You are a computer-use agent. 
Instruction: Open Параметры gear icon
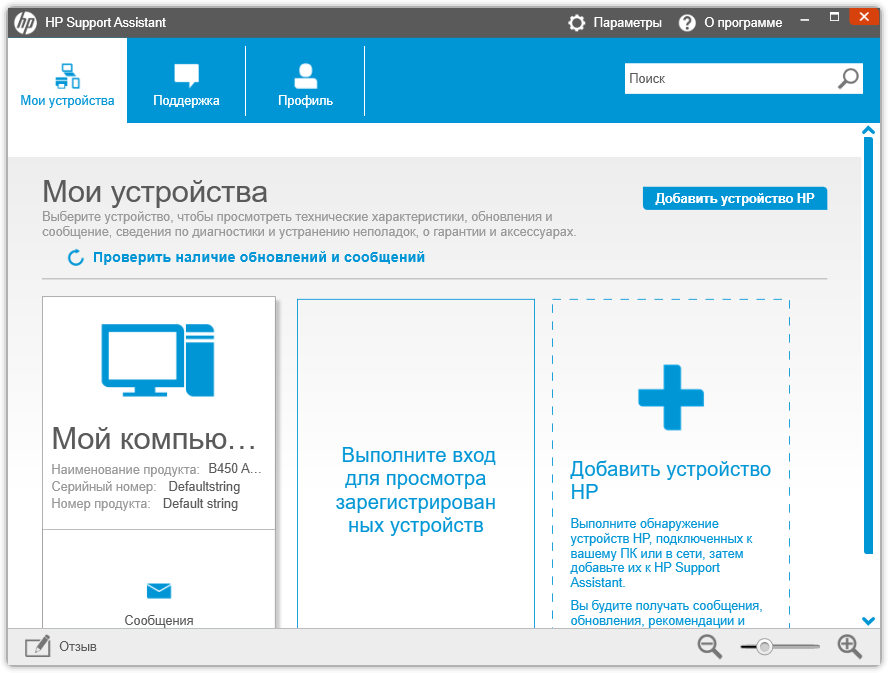tap(577, 23)
